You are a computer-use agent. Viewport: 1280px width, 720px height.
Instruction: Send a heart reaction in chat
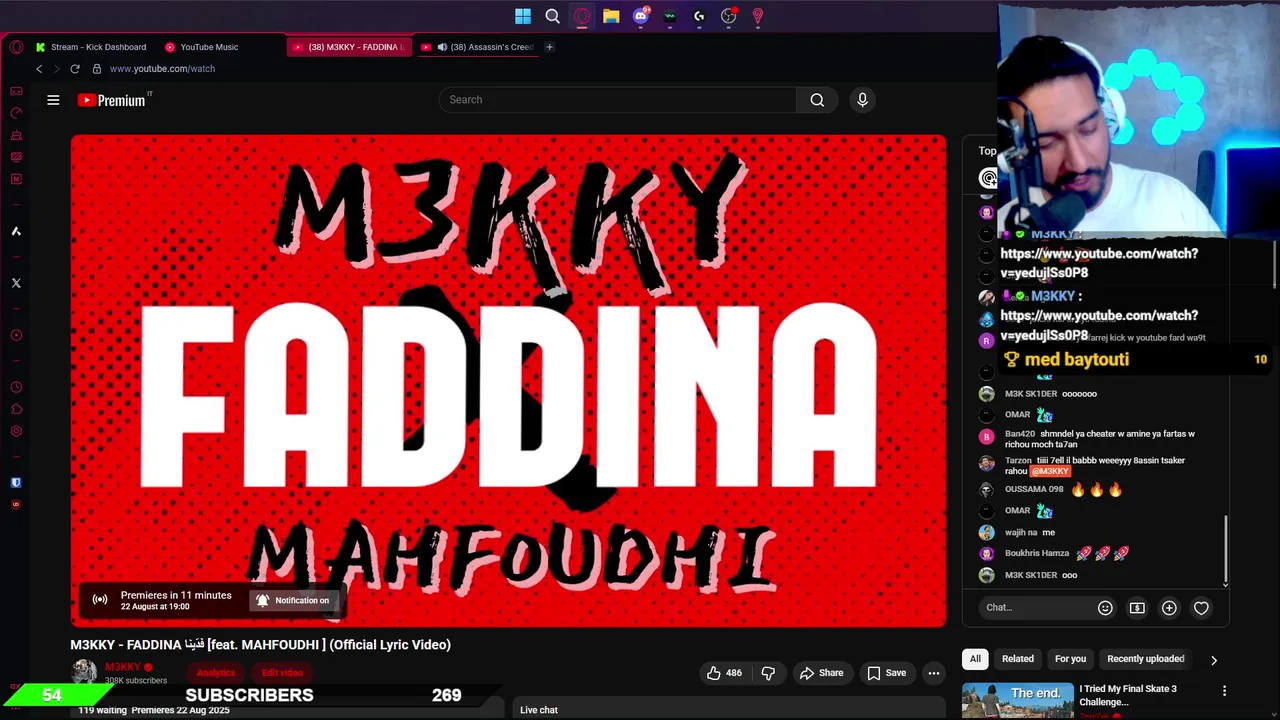[1201, 608]
